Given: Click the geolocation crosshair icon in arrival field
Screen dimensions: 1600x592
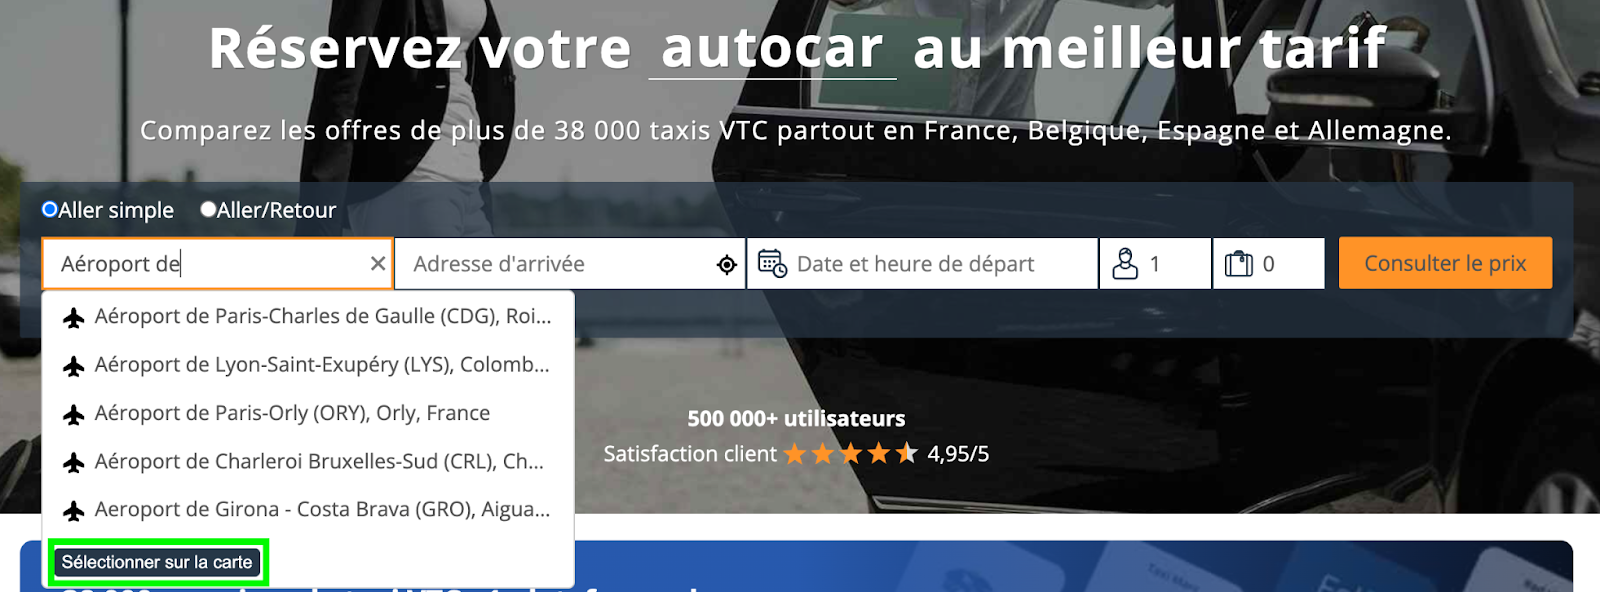Looking at the screenshot, I should tap(727, 264).
